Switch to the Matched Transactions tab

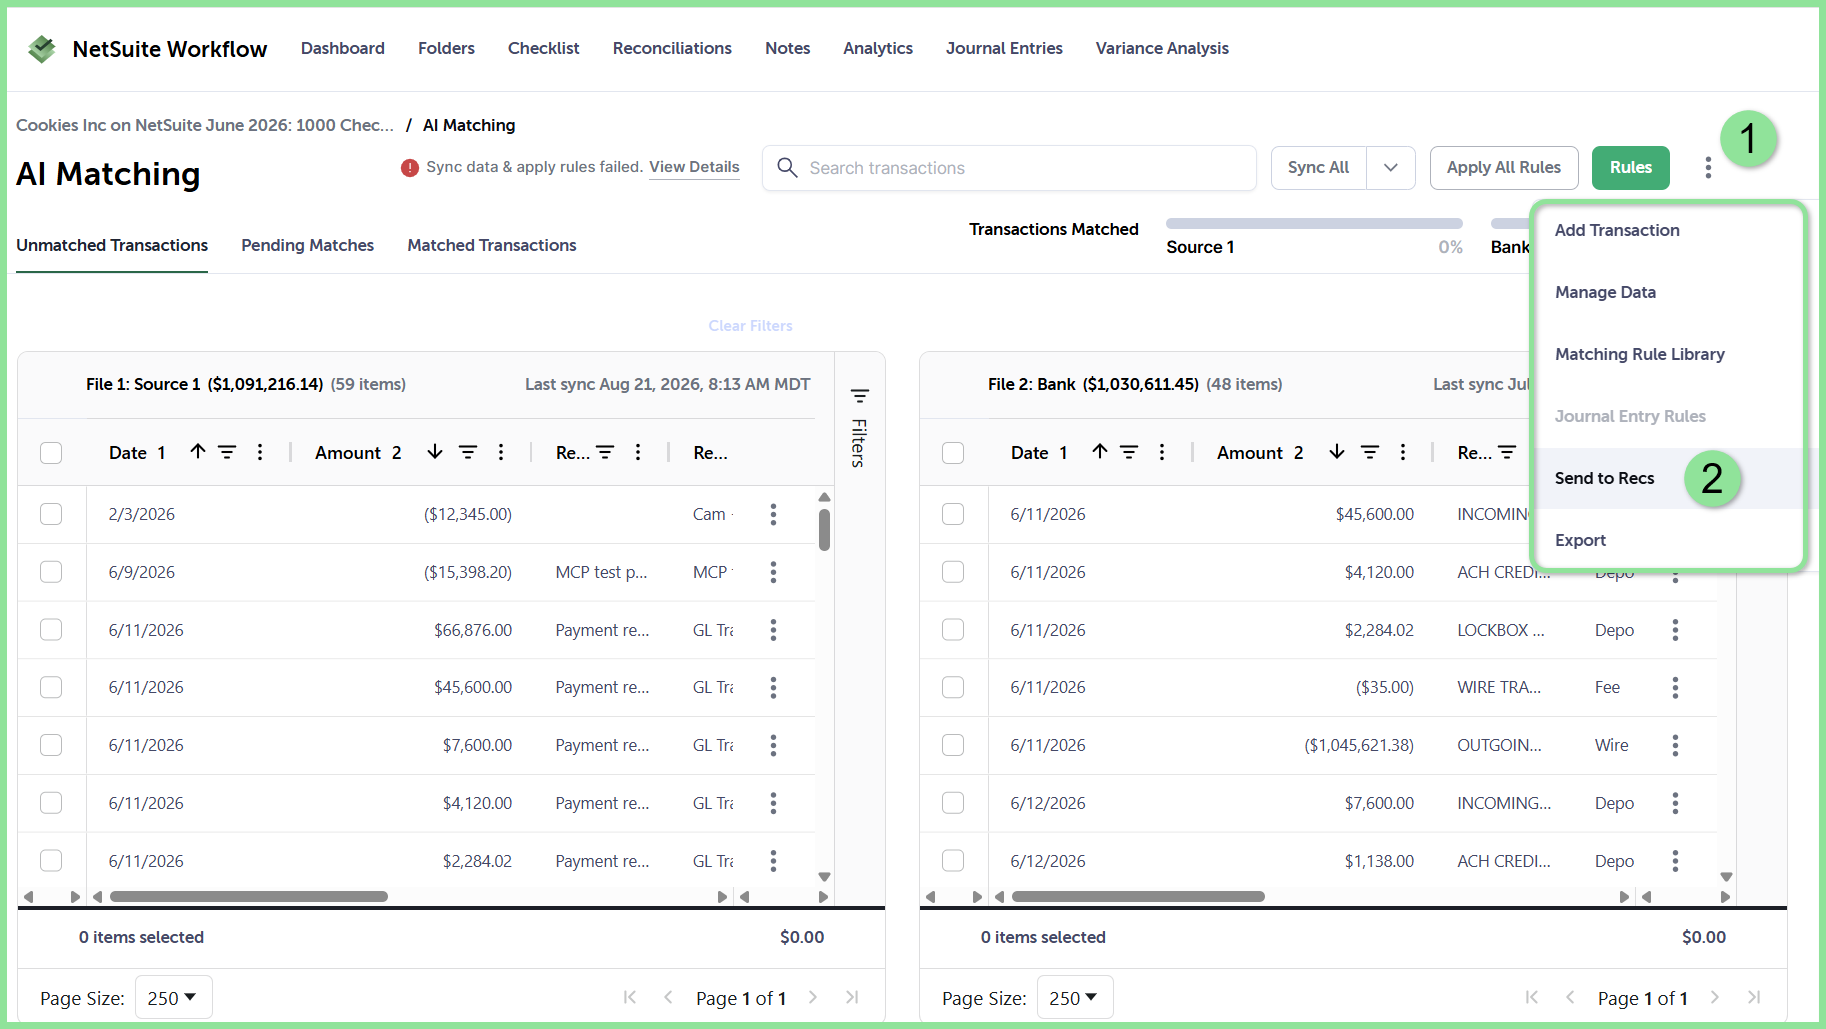pos(492,245)
